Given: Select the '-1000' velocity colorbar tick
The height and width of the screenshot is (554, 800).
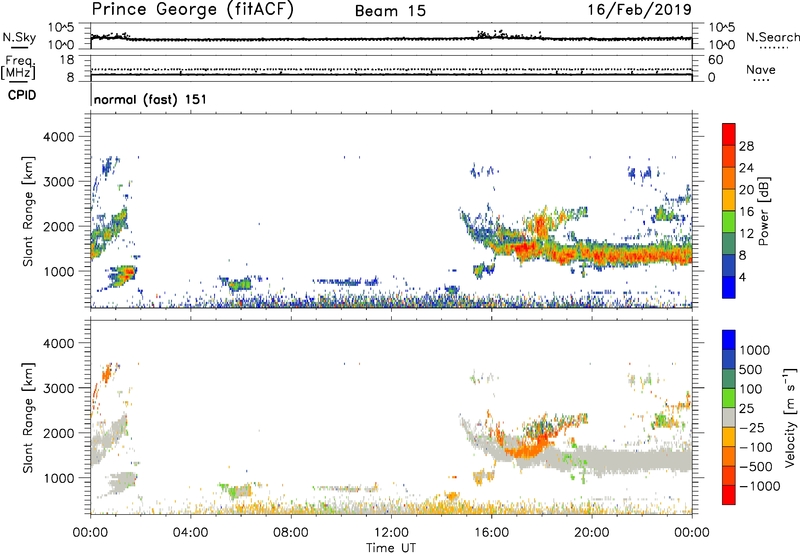Looking at the screenshot, I should (759, 486).
